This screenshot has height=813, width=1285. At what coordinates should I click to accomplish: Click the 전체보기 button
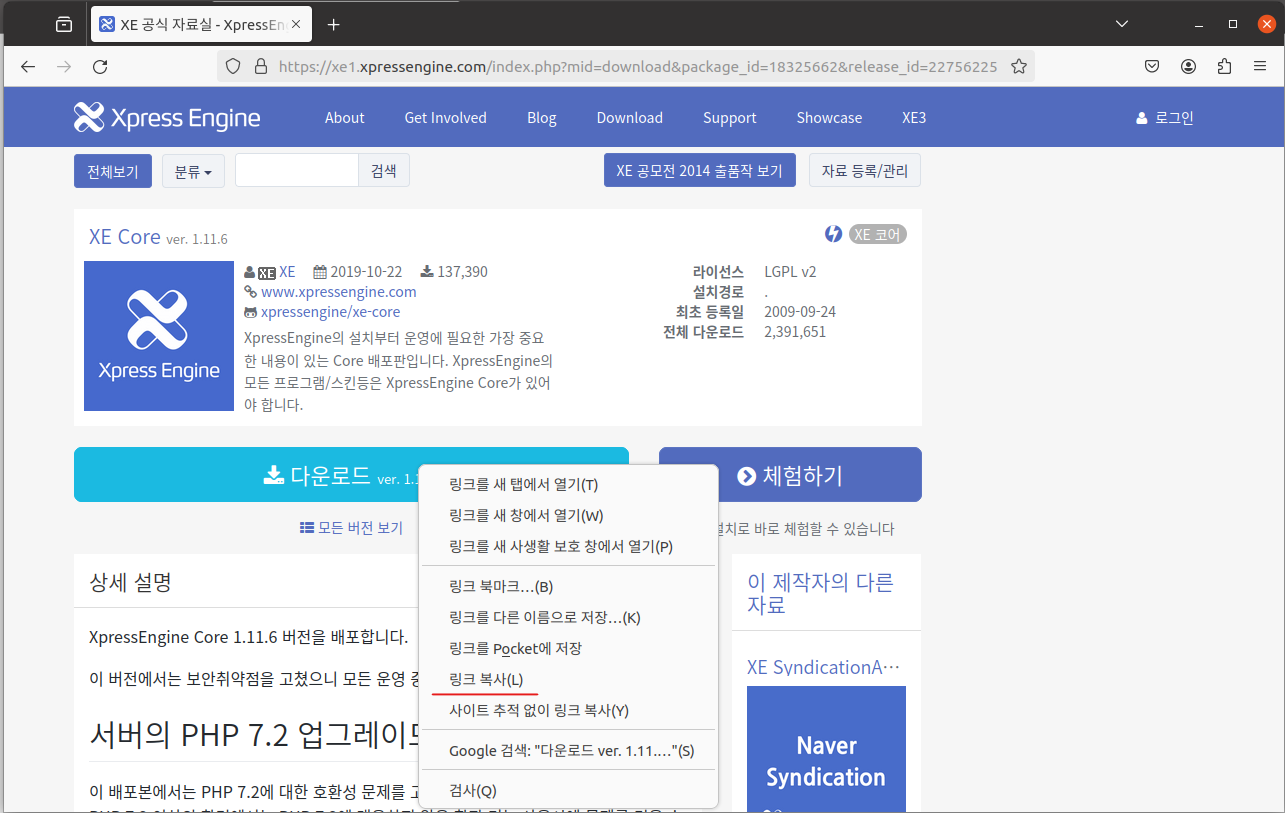coord(113,171)
